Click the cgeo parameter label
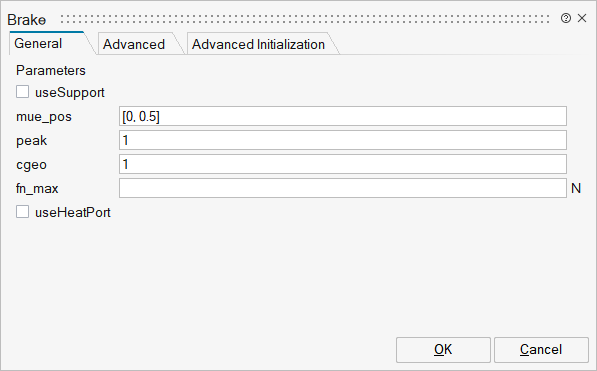The width and height of the screenshot is (597, 371). click(x=31, y=165)
